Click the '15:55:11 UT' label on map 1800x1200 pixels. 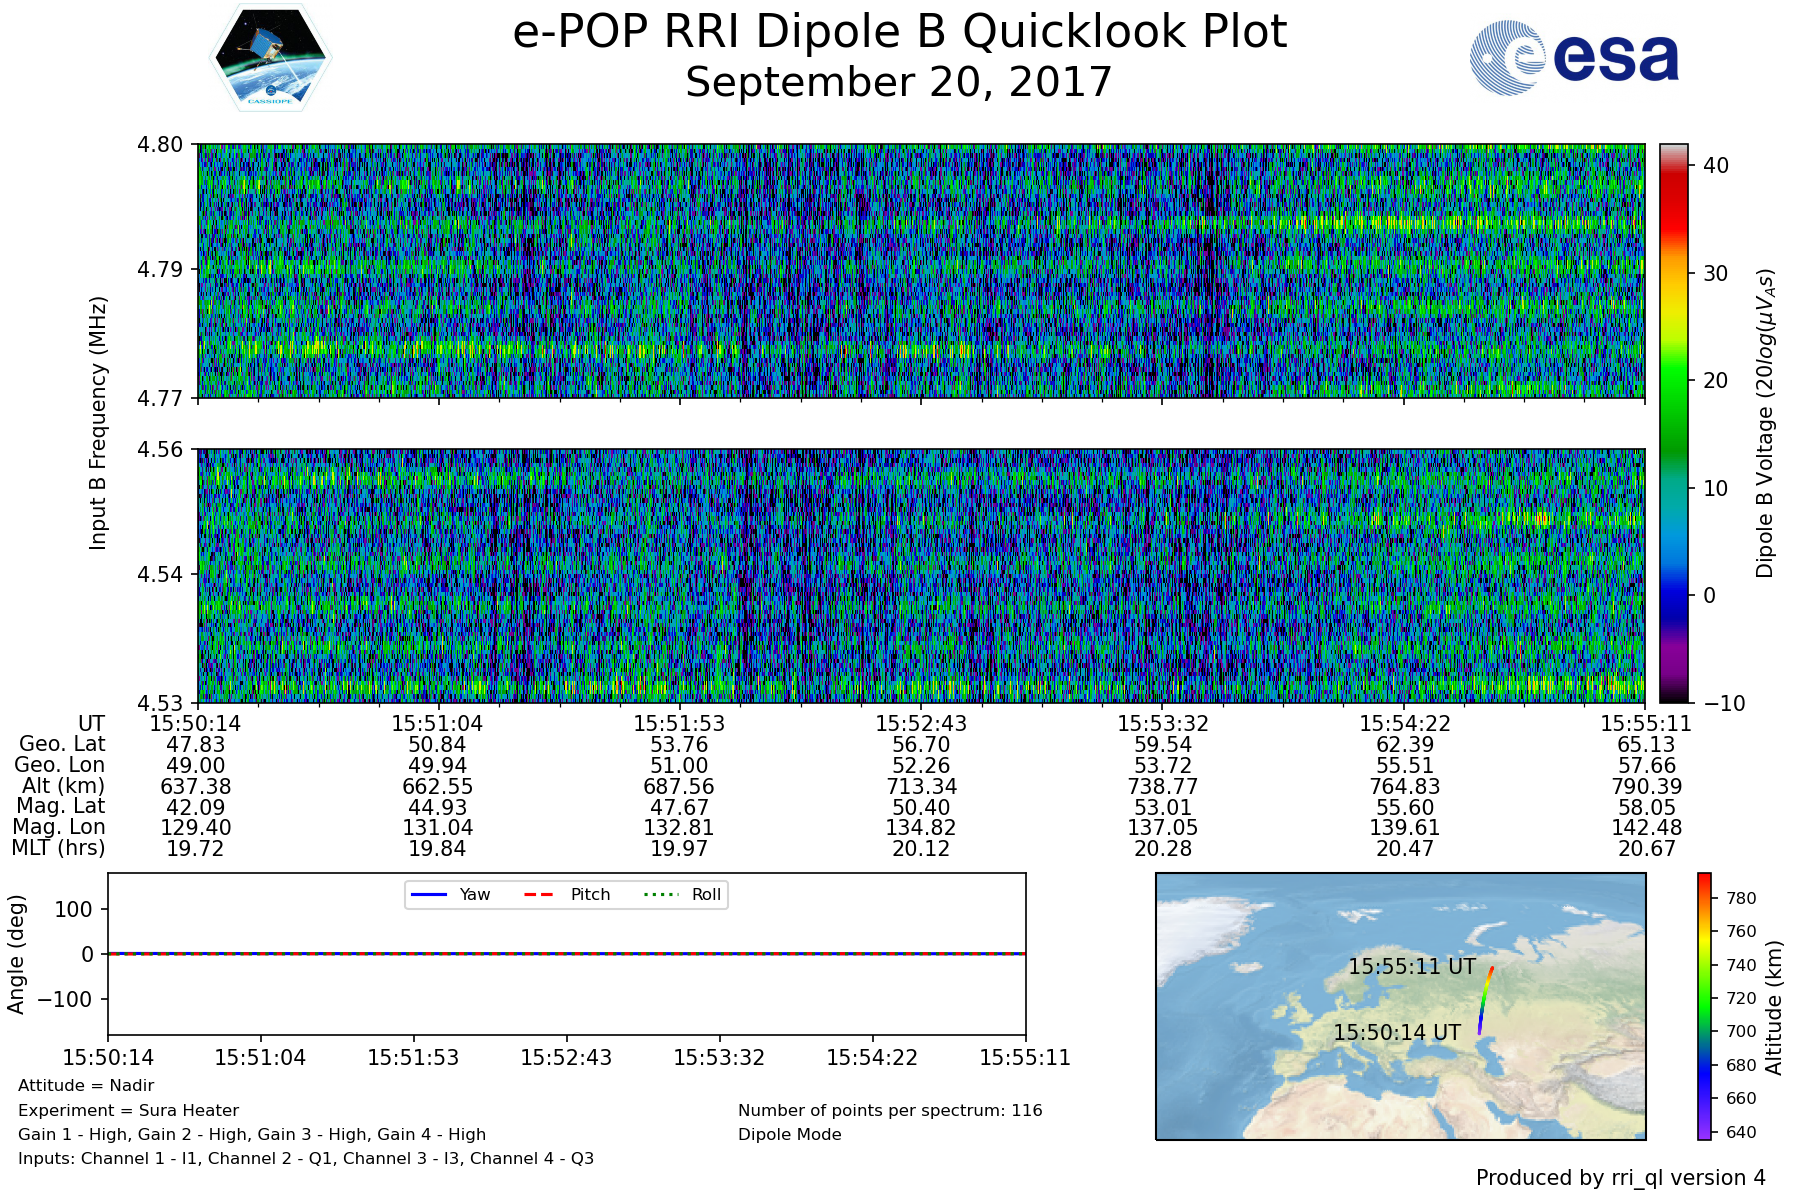(x=1411, y=967)
